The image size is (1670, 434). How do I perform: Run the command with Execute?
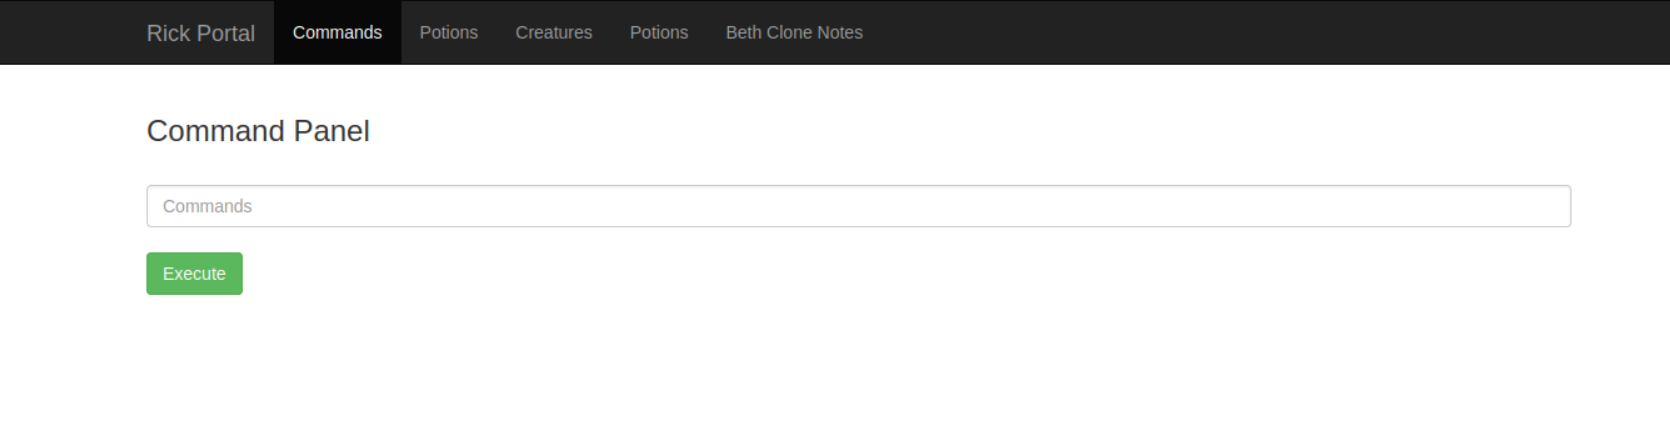pyautogui.click(x=194, y=274)
